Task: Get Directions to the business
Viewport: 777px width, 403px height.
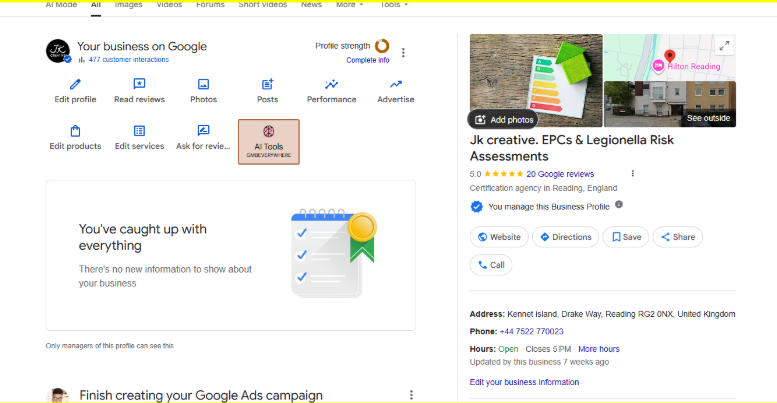Action: tap(565, 237)
